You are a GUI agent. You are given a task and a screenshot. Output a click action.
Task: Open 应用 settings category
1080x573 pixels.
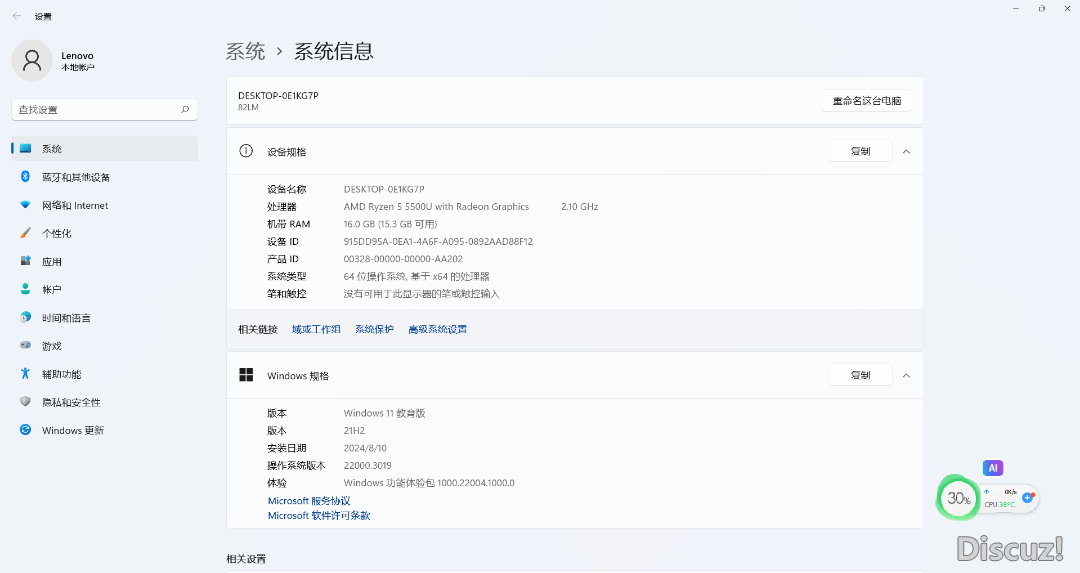(x=105, y=262)
